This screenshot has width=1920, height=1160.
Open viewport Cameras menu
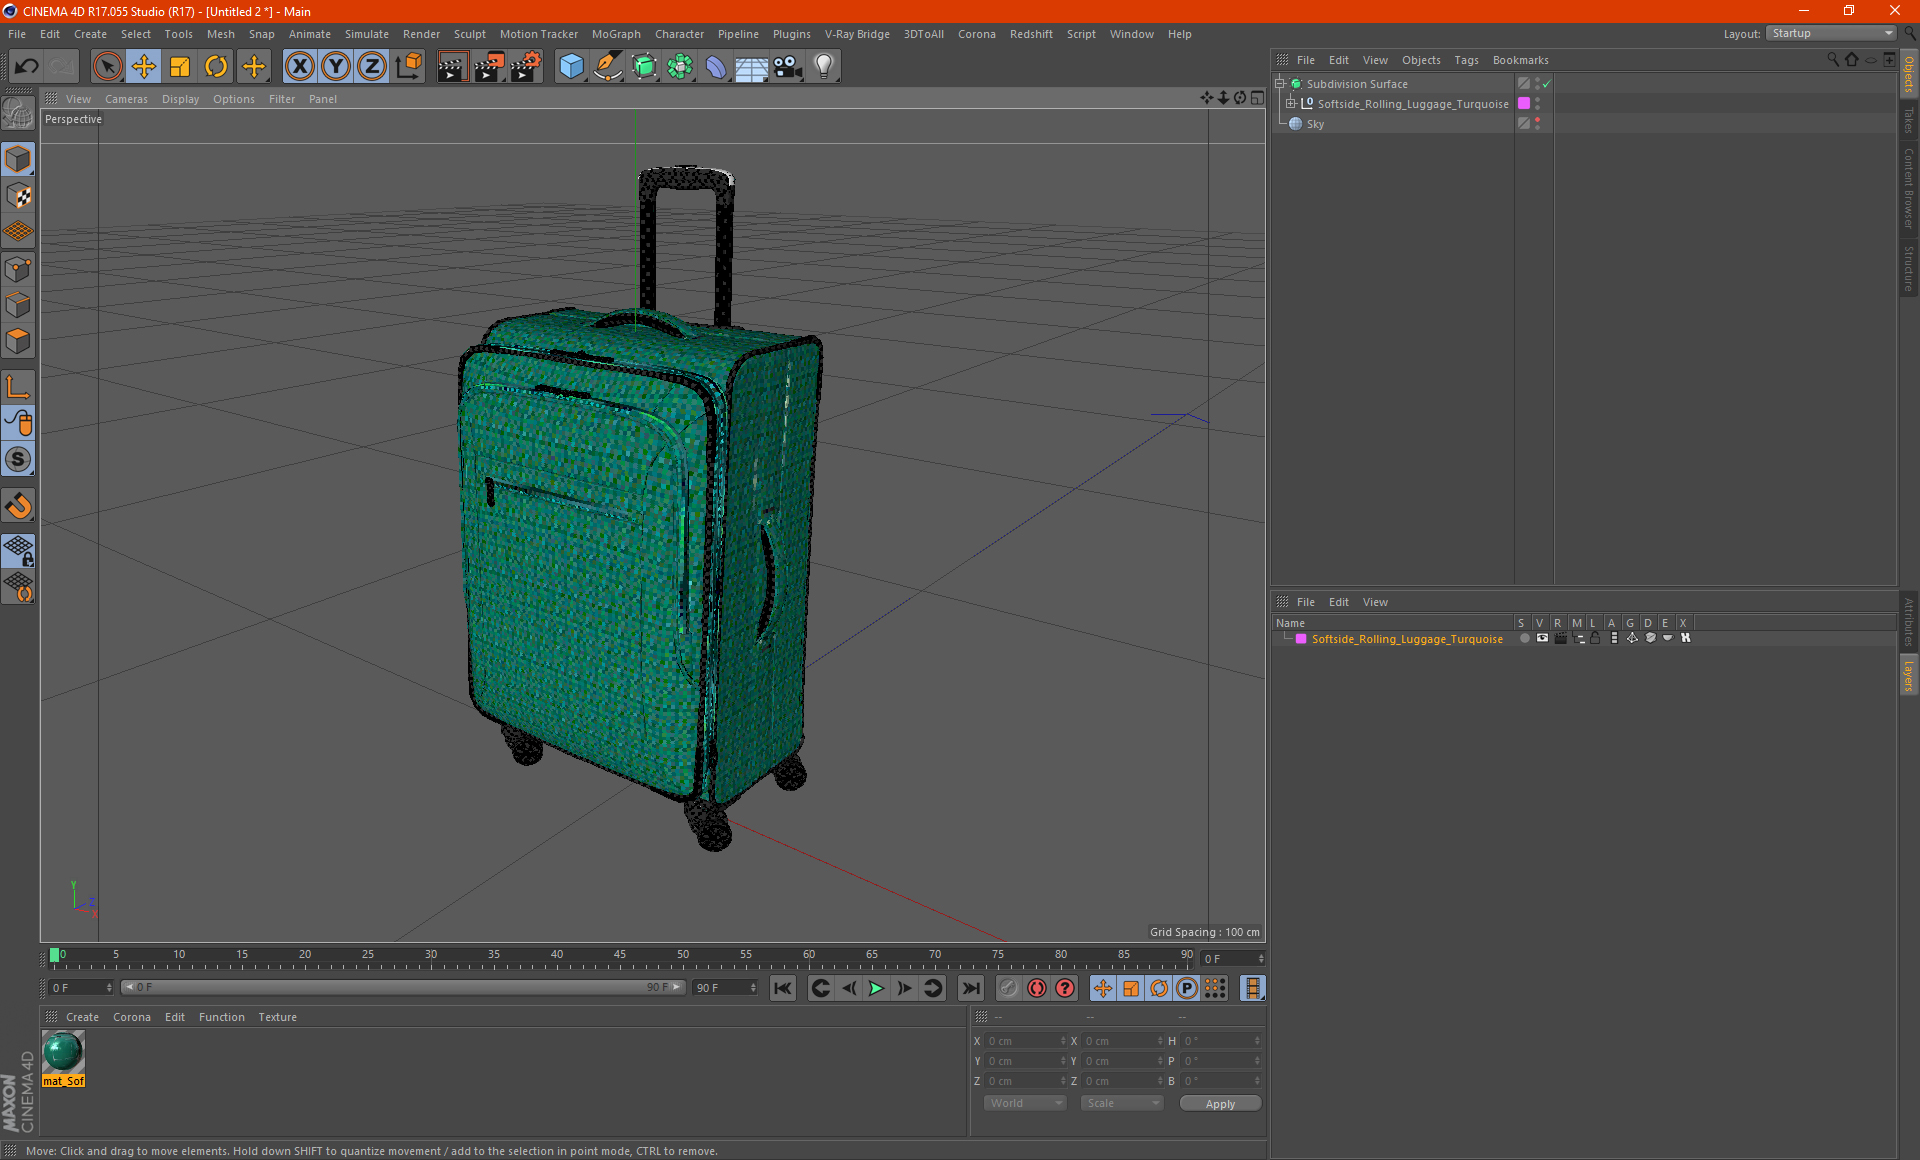126,99
